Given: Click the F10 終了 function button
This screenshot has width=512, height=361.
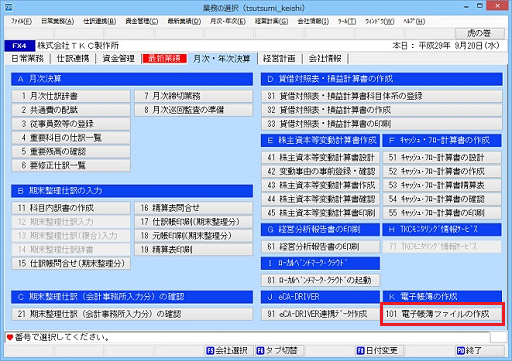Looking at the screenshot, I should (479, 350).
